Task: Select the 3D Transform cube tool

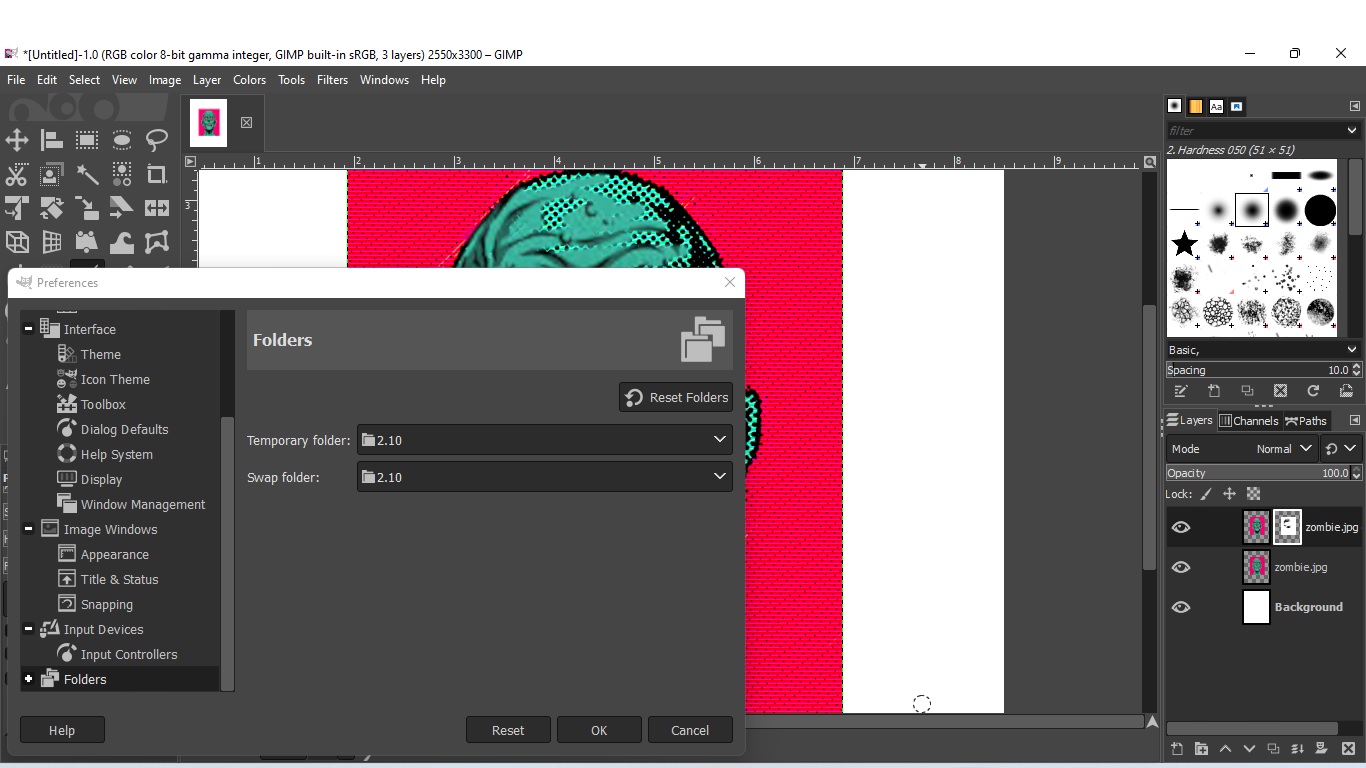Action: point(17,242)
